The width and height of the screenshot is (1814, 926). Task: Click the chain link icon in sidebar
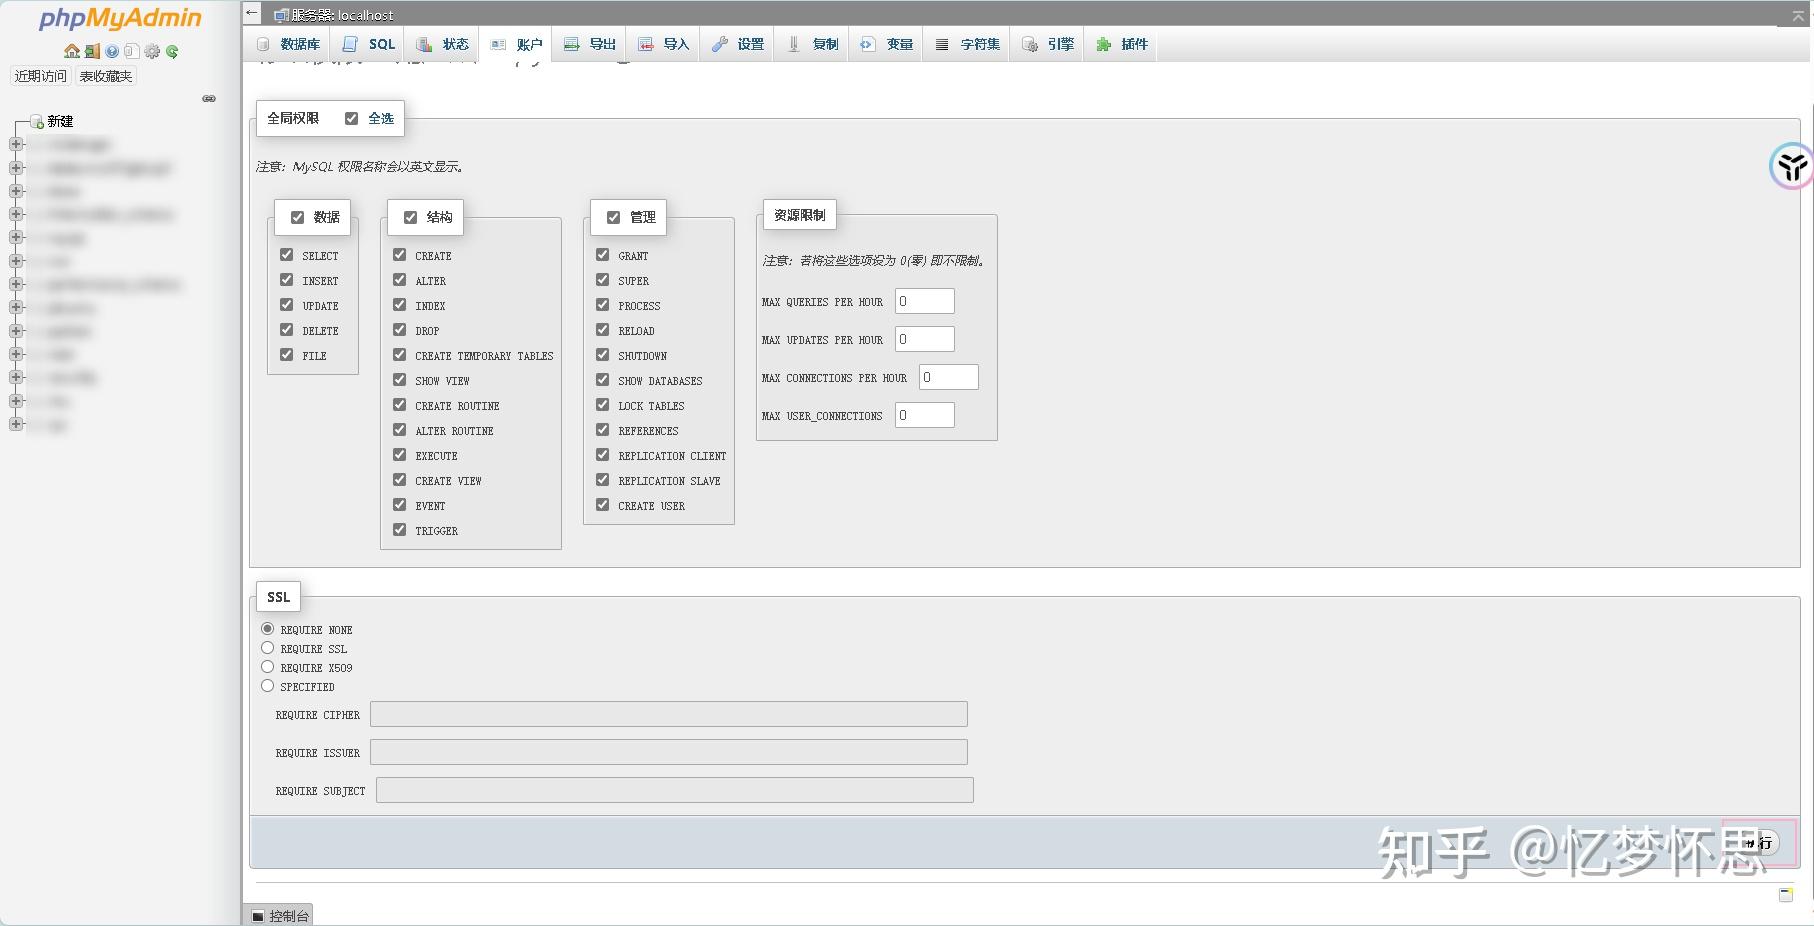(x=209, y=98)
